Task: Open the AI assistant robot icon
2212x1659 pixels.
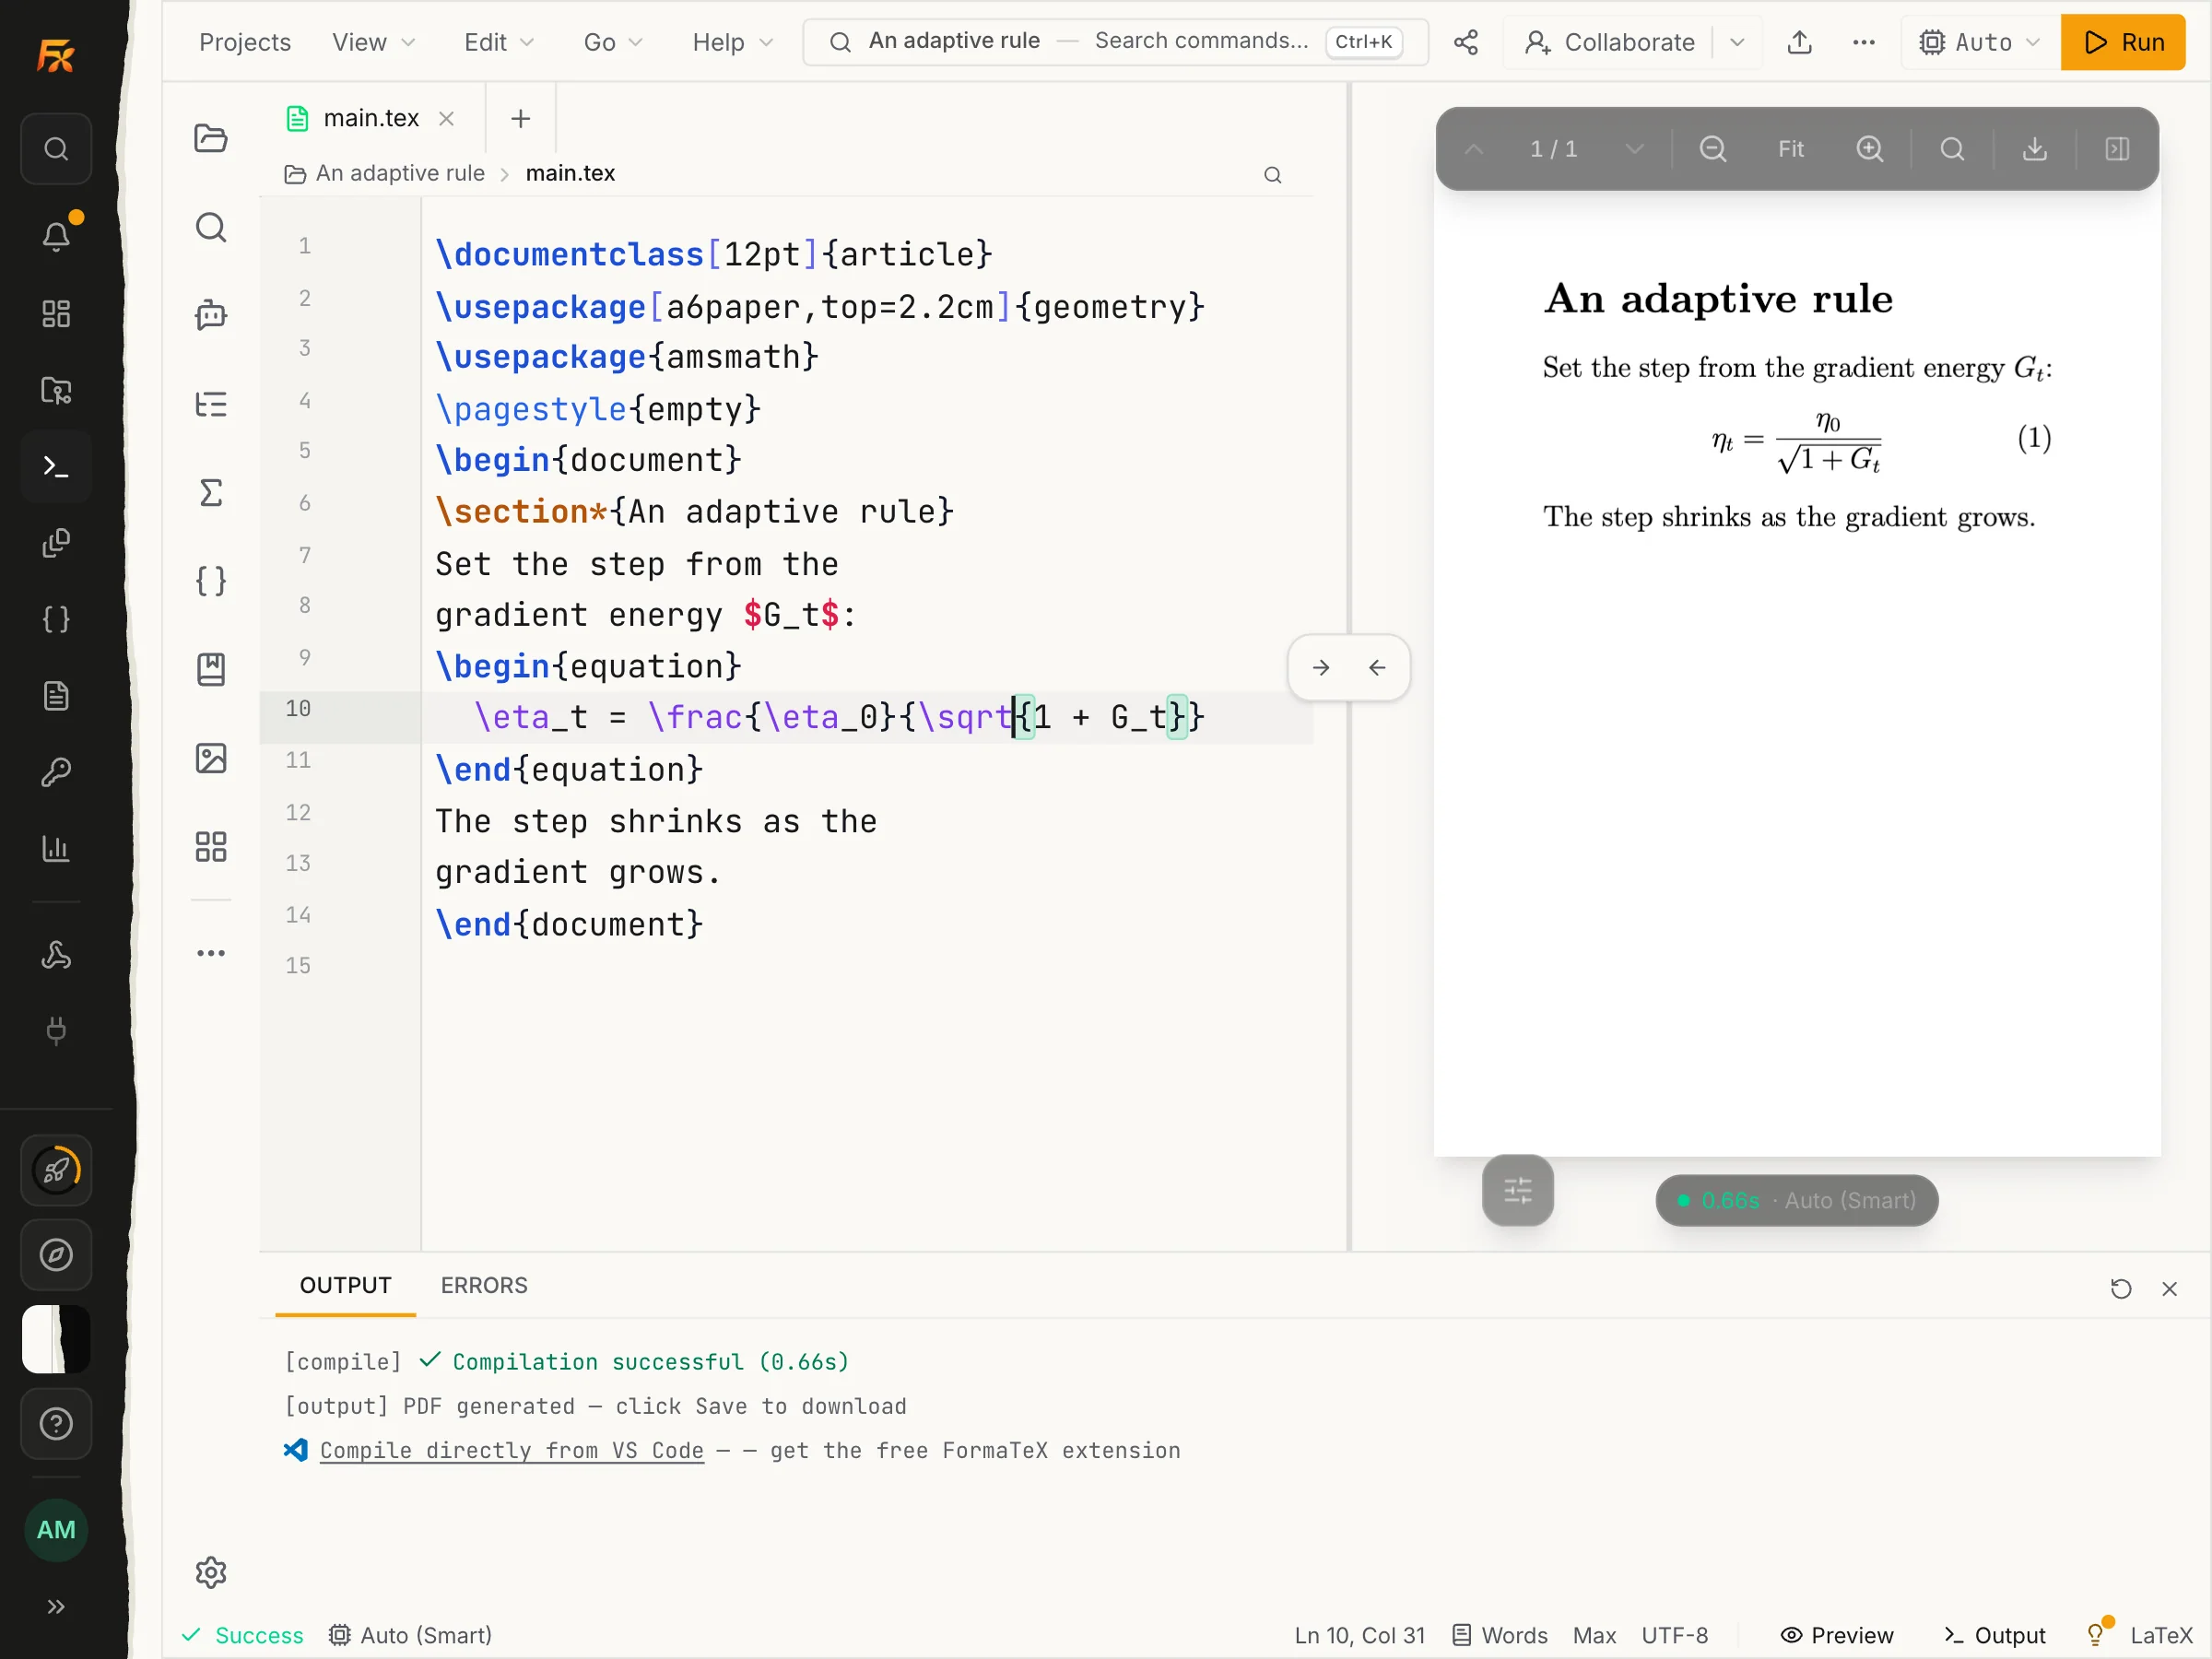Action: [x=210, y=315]
